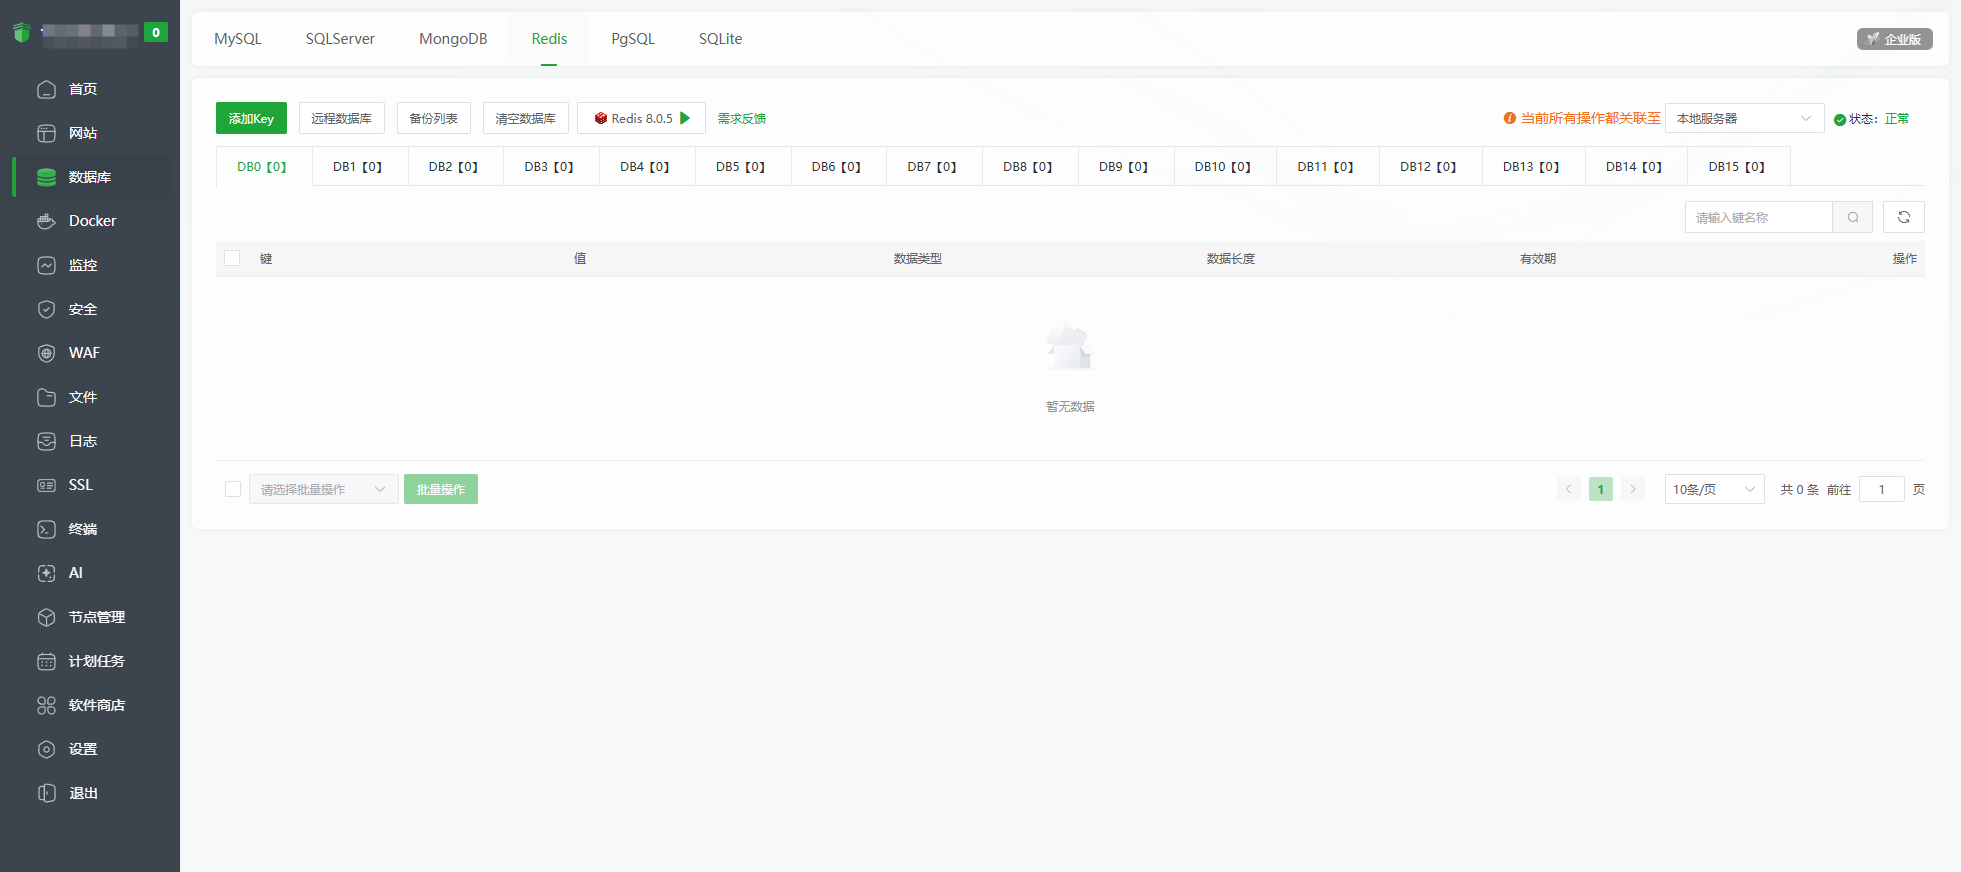
Task: Click the 批量操作 green button
Action: (441, 489)
